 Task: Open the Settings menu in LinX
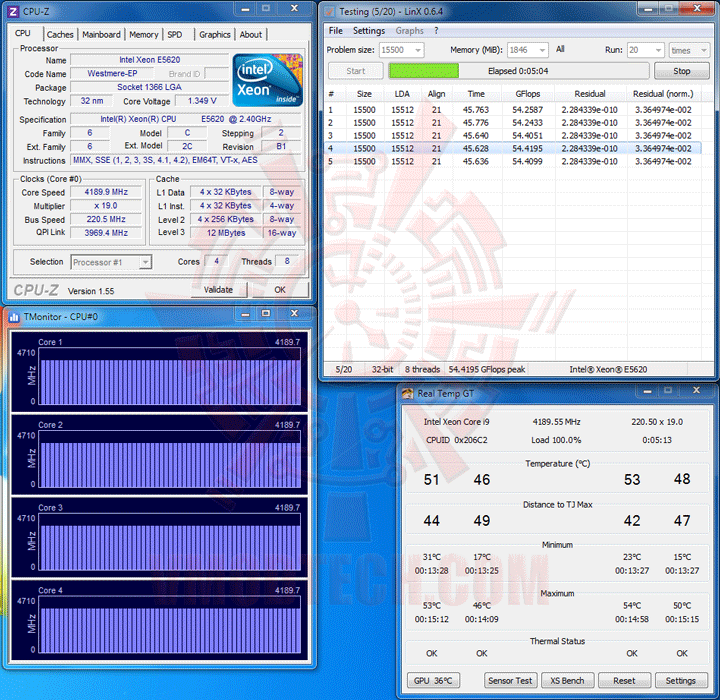(369, 31)
